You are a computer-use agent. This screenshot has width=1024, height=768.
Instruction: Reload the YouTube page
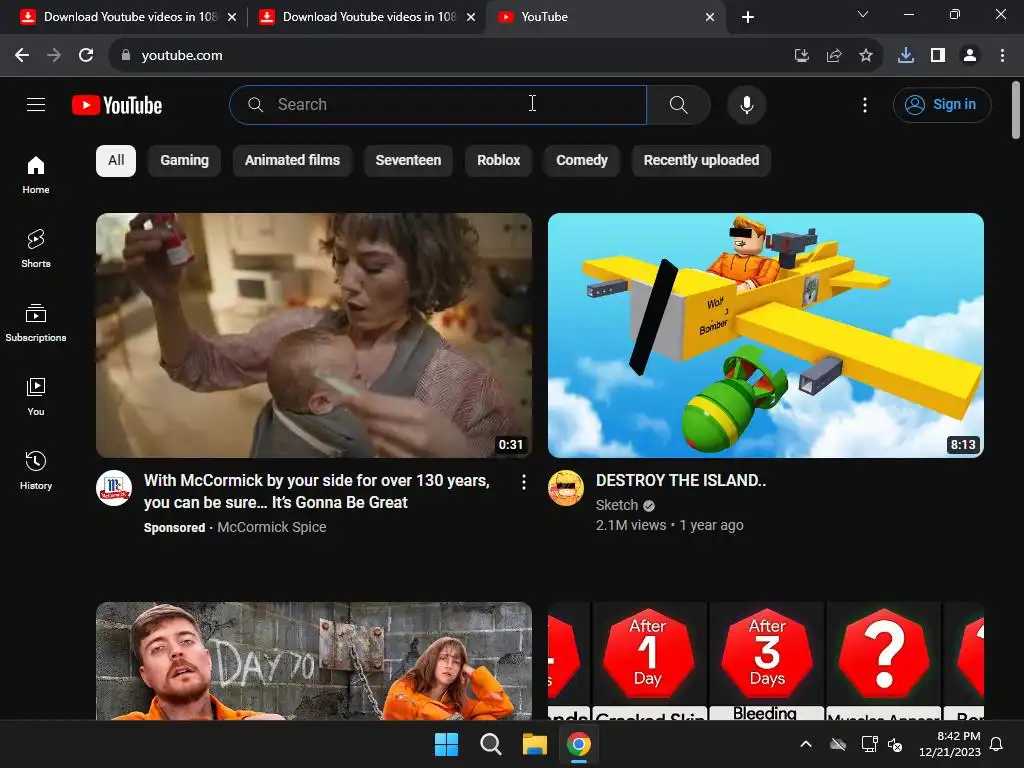click(x=86, y=56)
